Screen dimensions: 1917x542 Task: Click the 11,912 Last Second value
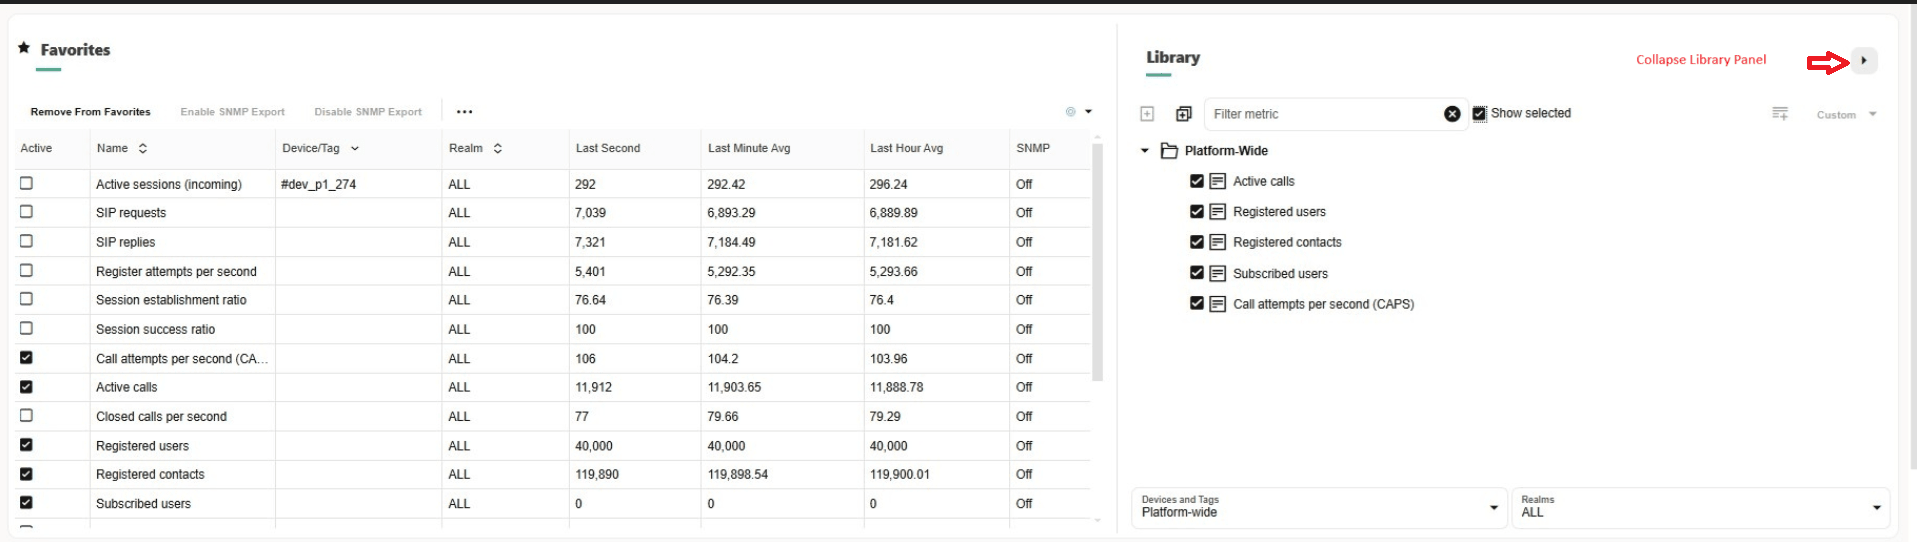(593, 387)
